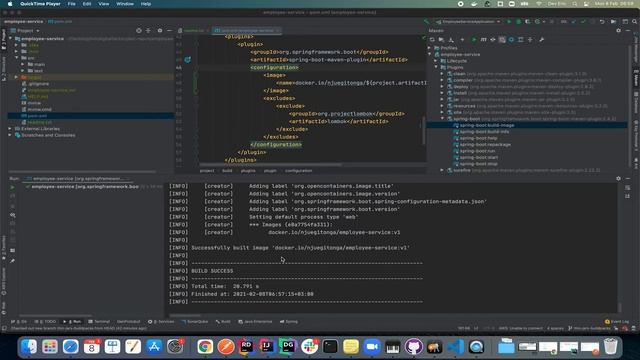This screenshot has height=360, width=640.
Task: Open TODO tool window tab
Action: click(46, 322)
